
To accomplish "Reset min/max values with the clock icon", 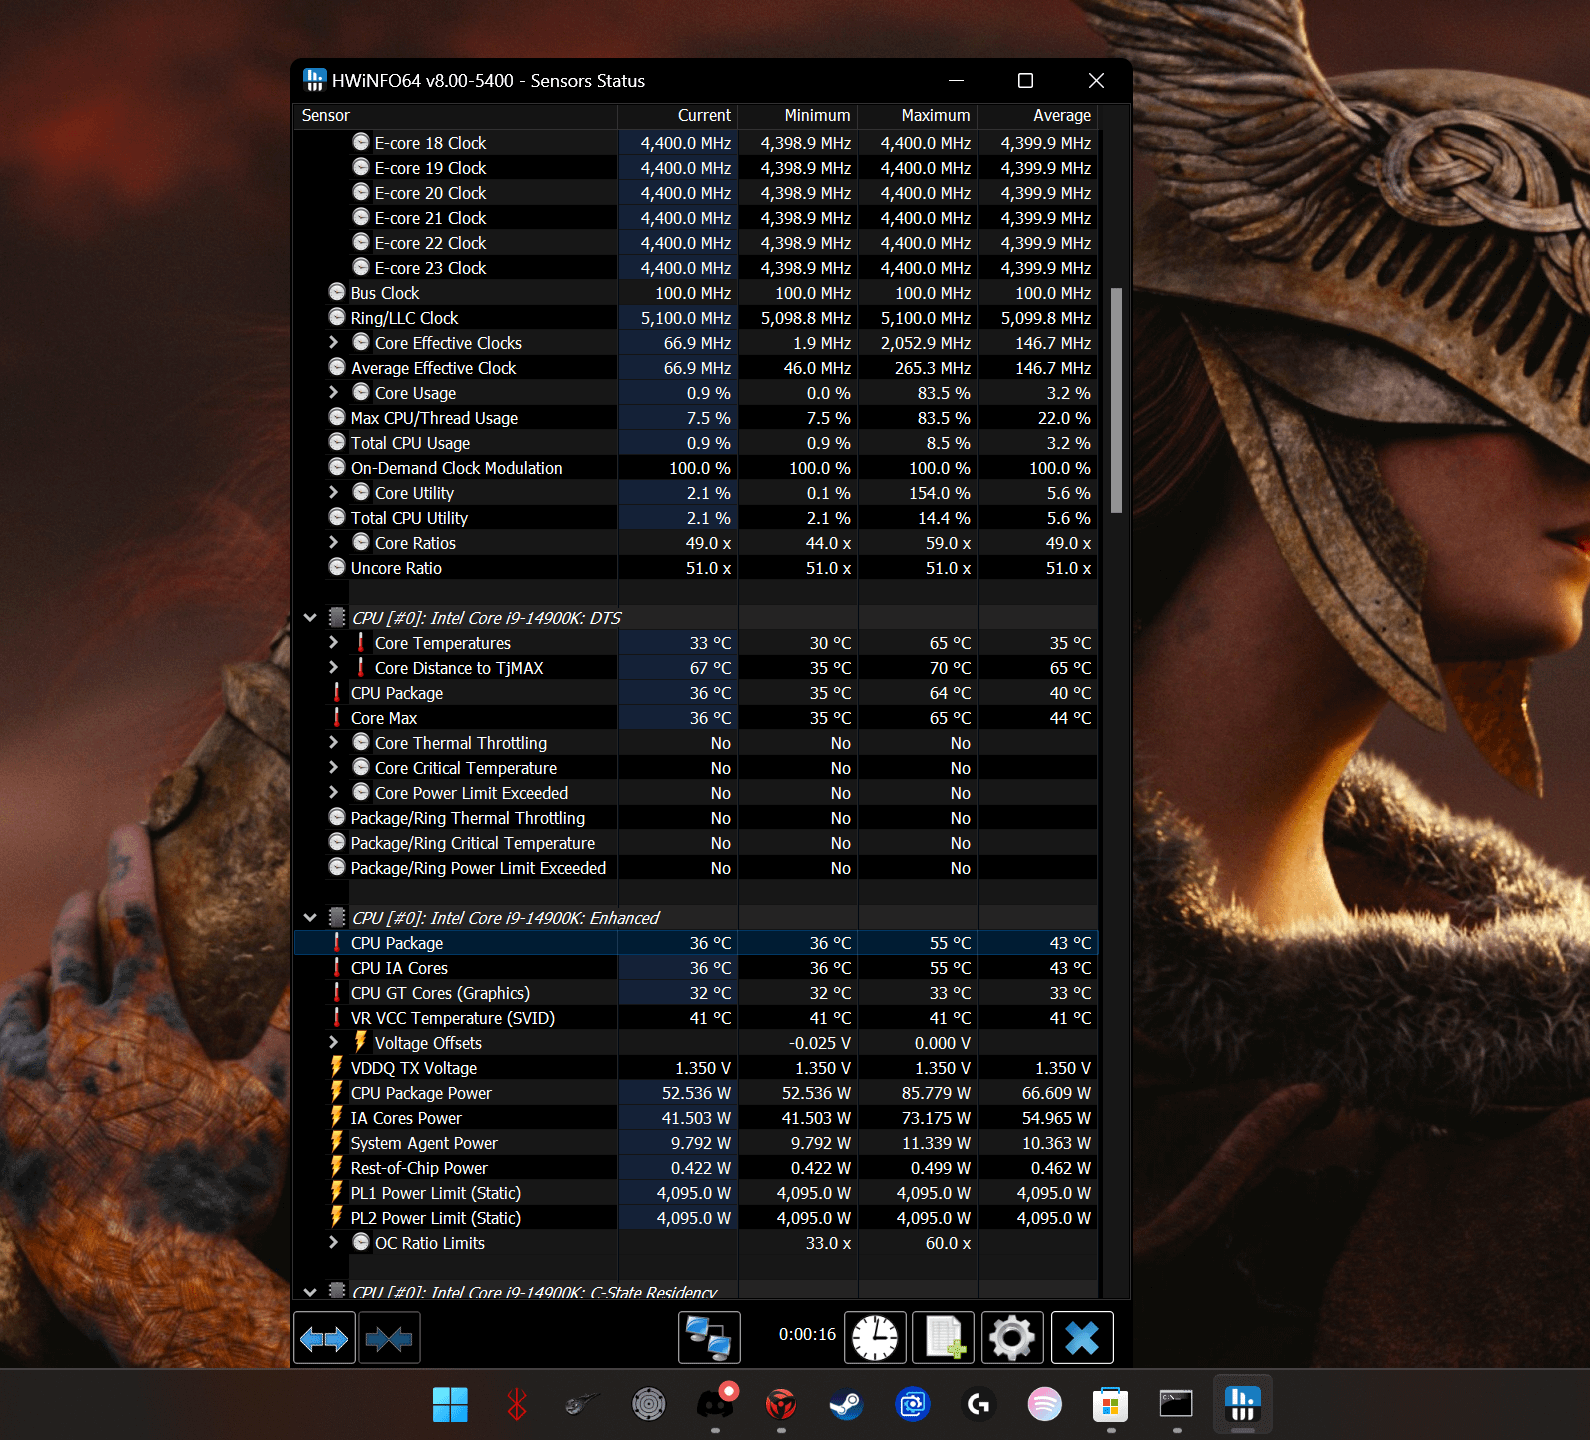I will tap(875, 1338).
